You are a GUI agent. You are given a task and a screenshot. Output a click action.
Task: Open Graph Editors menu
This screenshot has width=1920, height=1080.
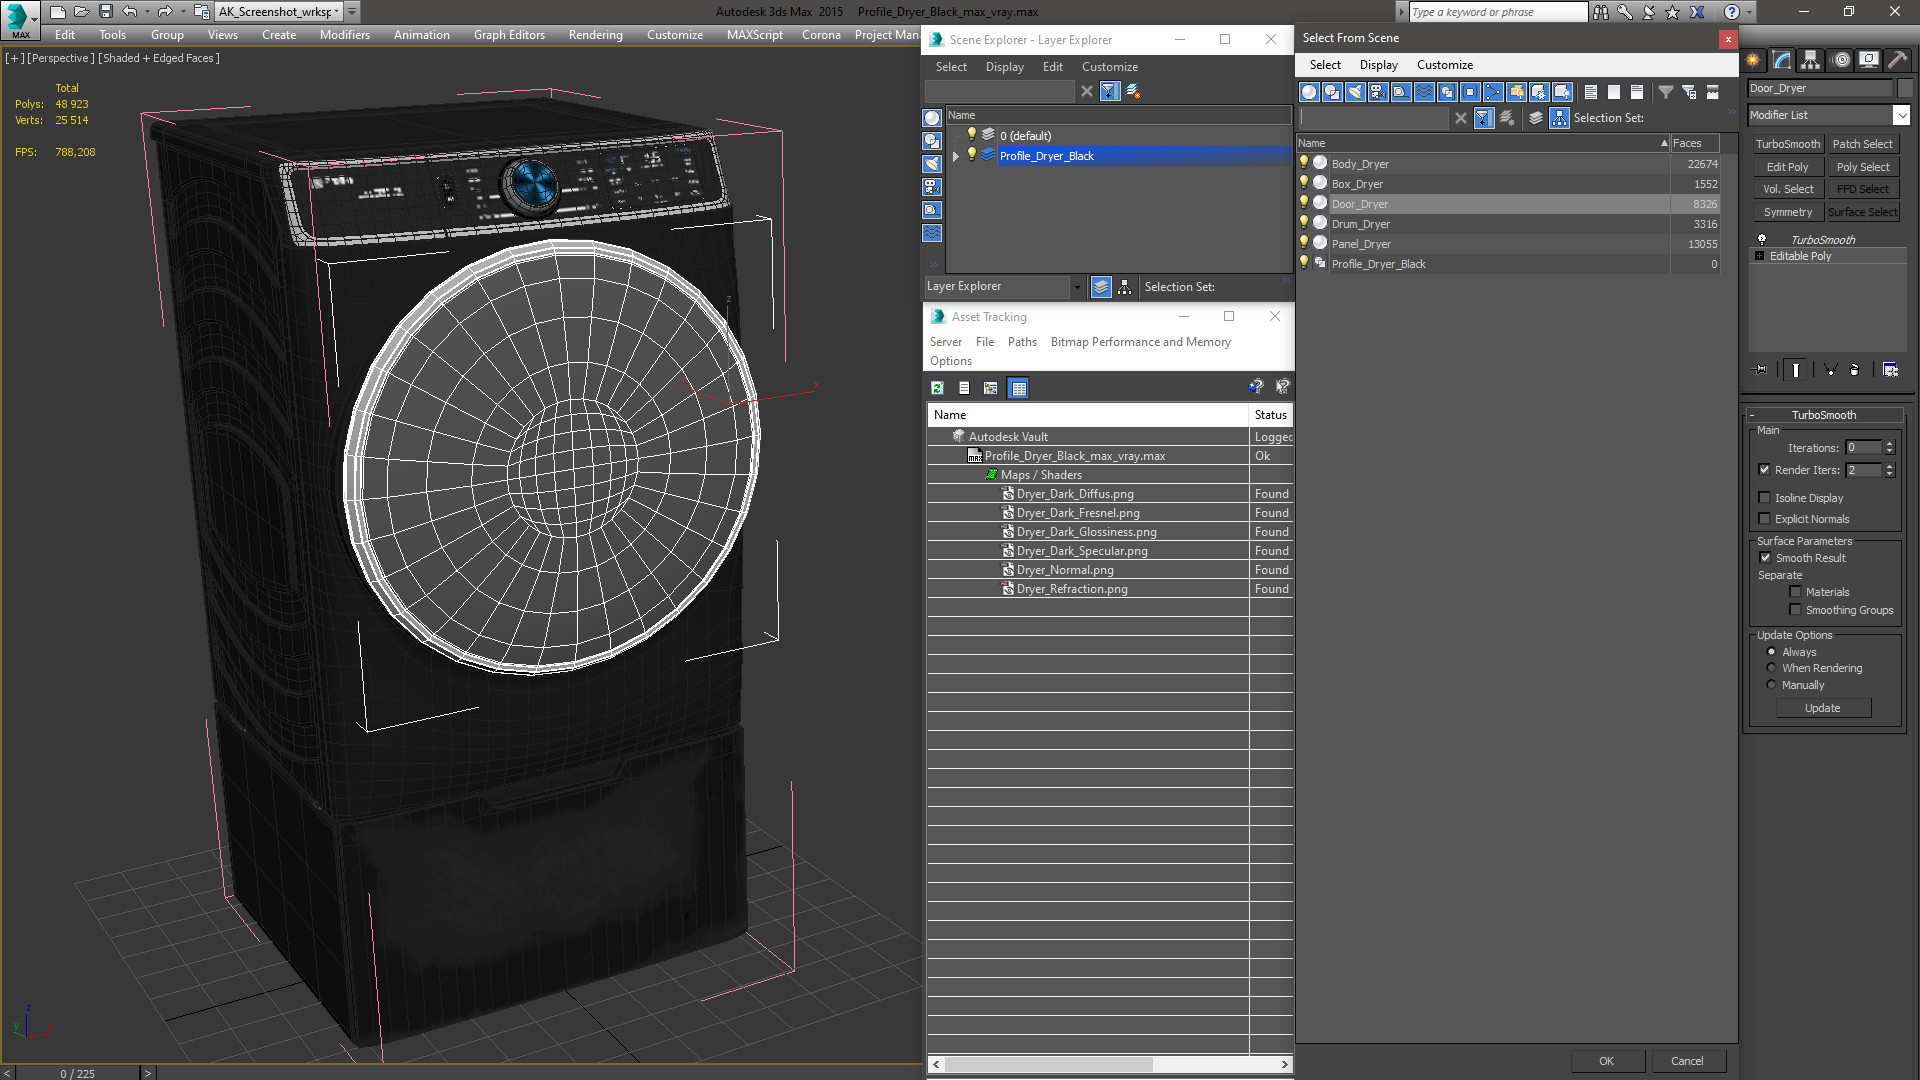509,35
